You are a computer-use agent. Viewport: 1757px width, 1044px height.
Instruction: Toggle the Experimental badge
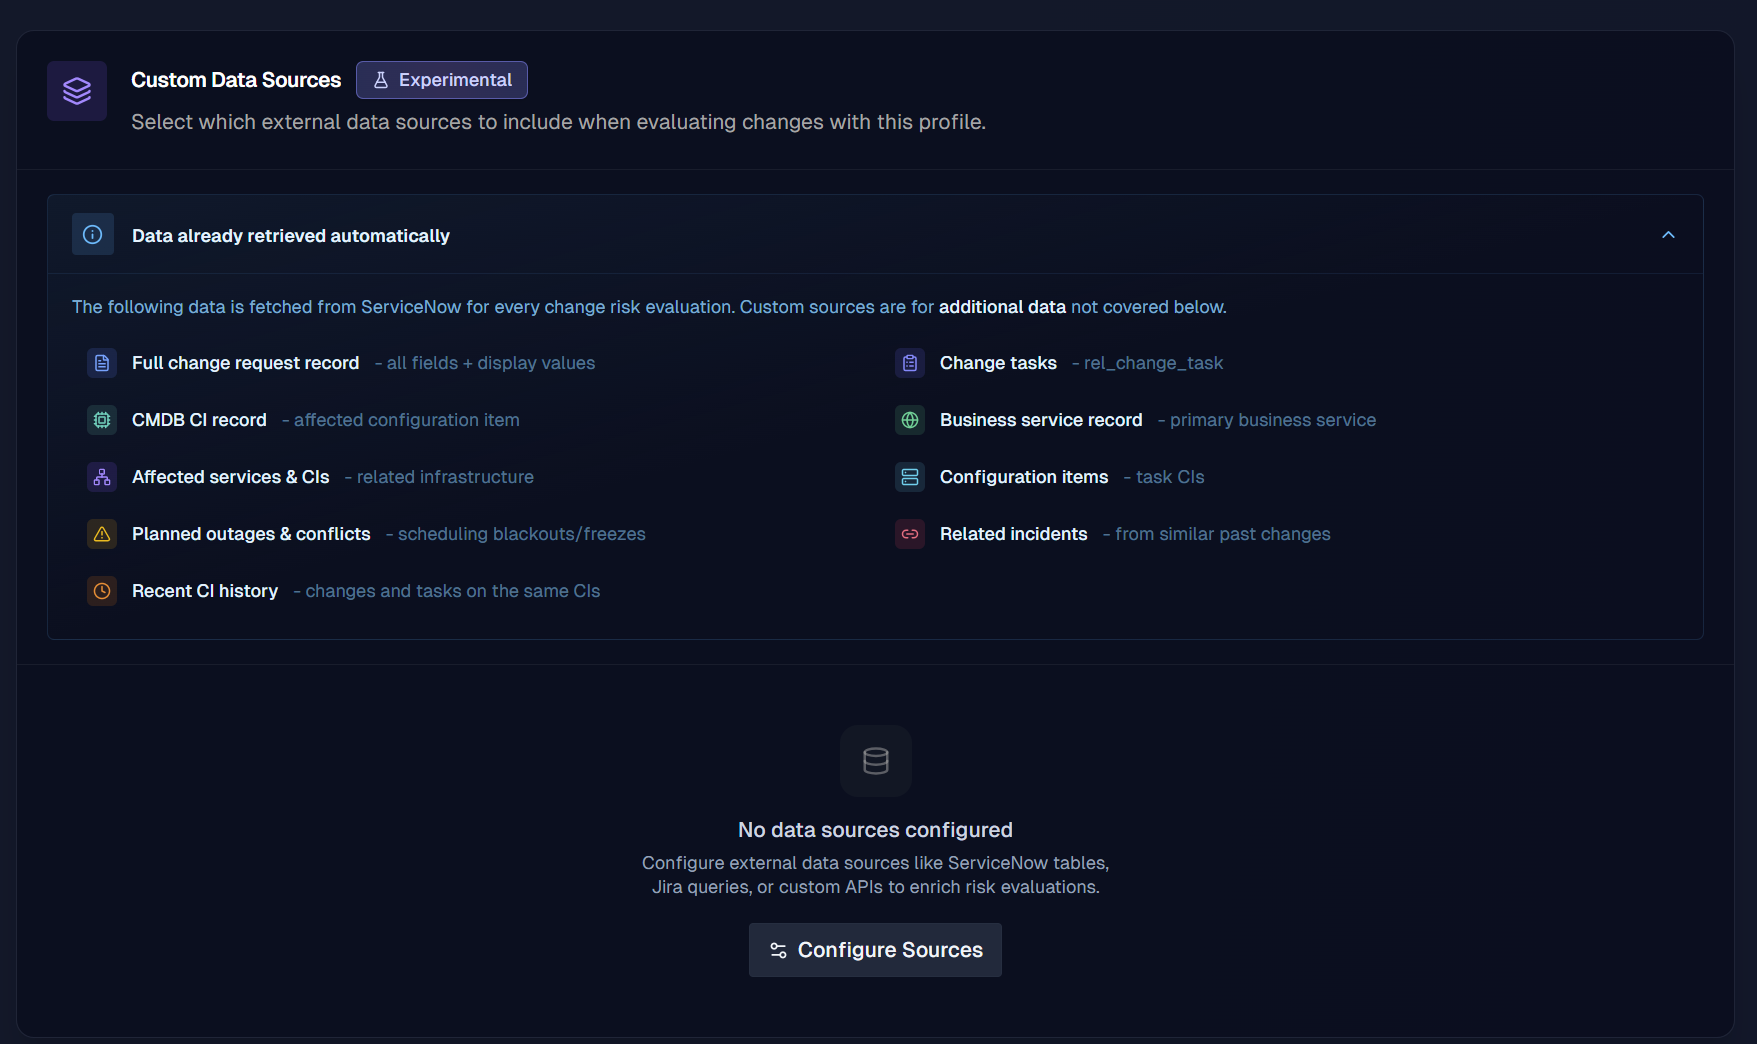pyautogui.click(x=441, y=79)
